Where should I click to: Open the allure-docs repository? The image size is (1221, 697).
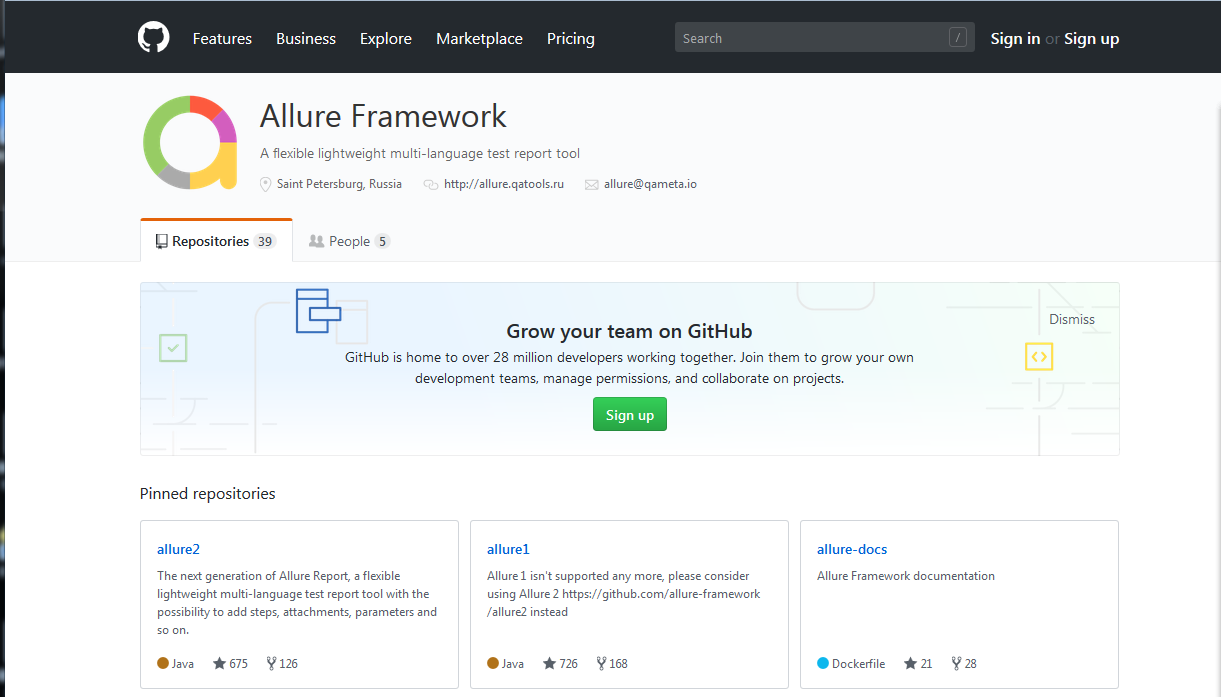[x=852, y=549]
